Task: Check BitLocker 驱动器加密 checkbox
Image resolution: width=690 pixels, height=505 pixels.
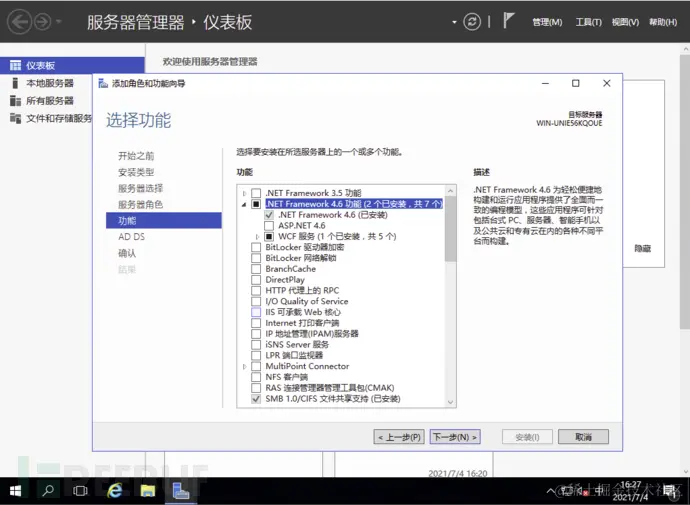Action: (256, 247)
